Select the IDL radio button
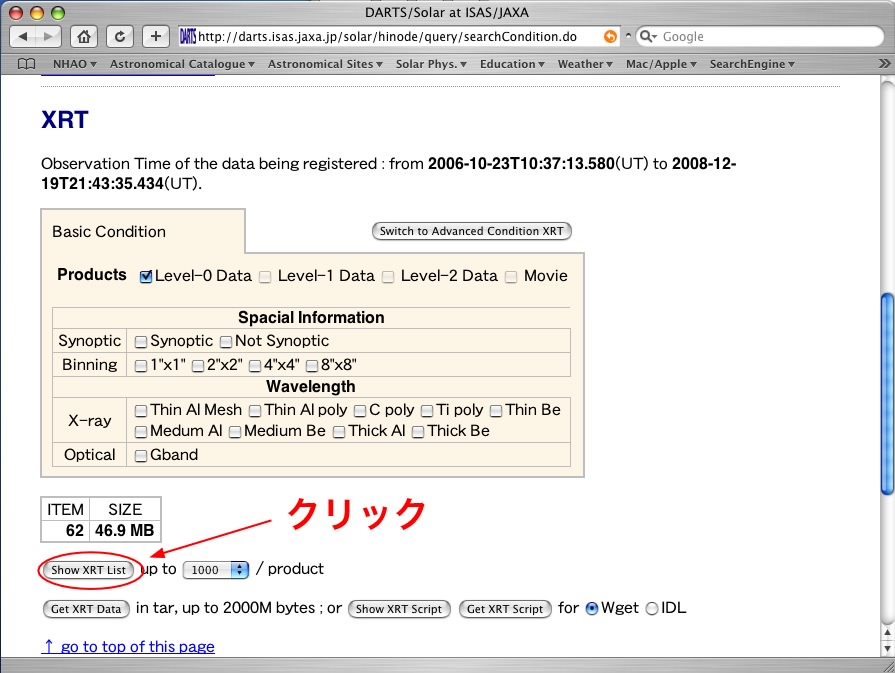The width and height of the screenshot is (895, 673). [652, 608]
